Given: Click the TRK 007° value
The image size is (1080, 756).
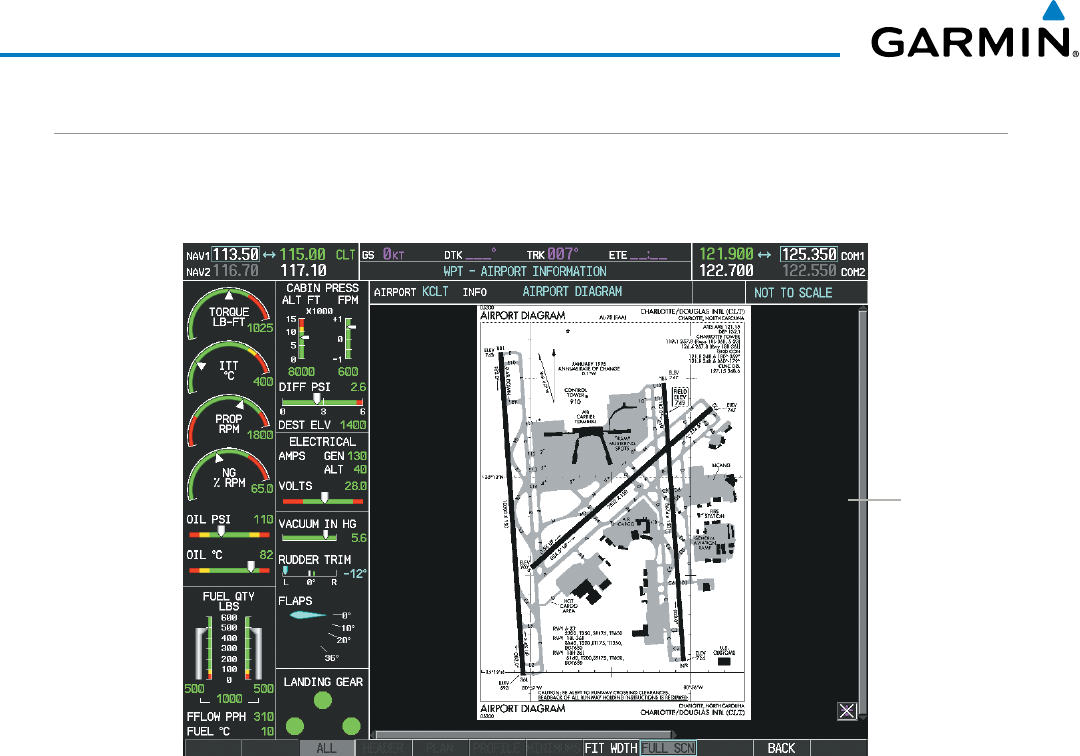Looking at the screenshot, I should pyautogui.click(x=563, y=254).
